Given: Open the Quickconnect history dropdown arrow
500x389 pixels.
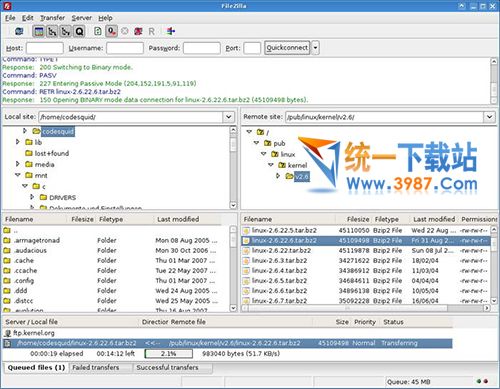Looking at the screenshot, I should click(315, 48).
